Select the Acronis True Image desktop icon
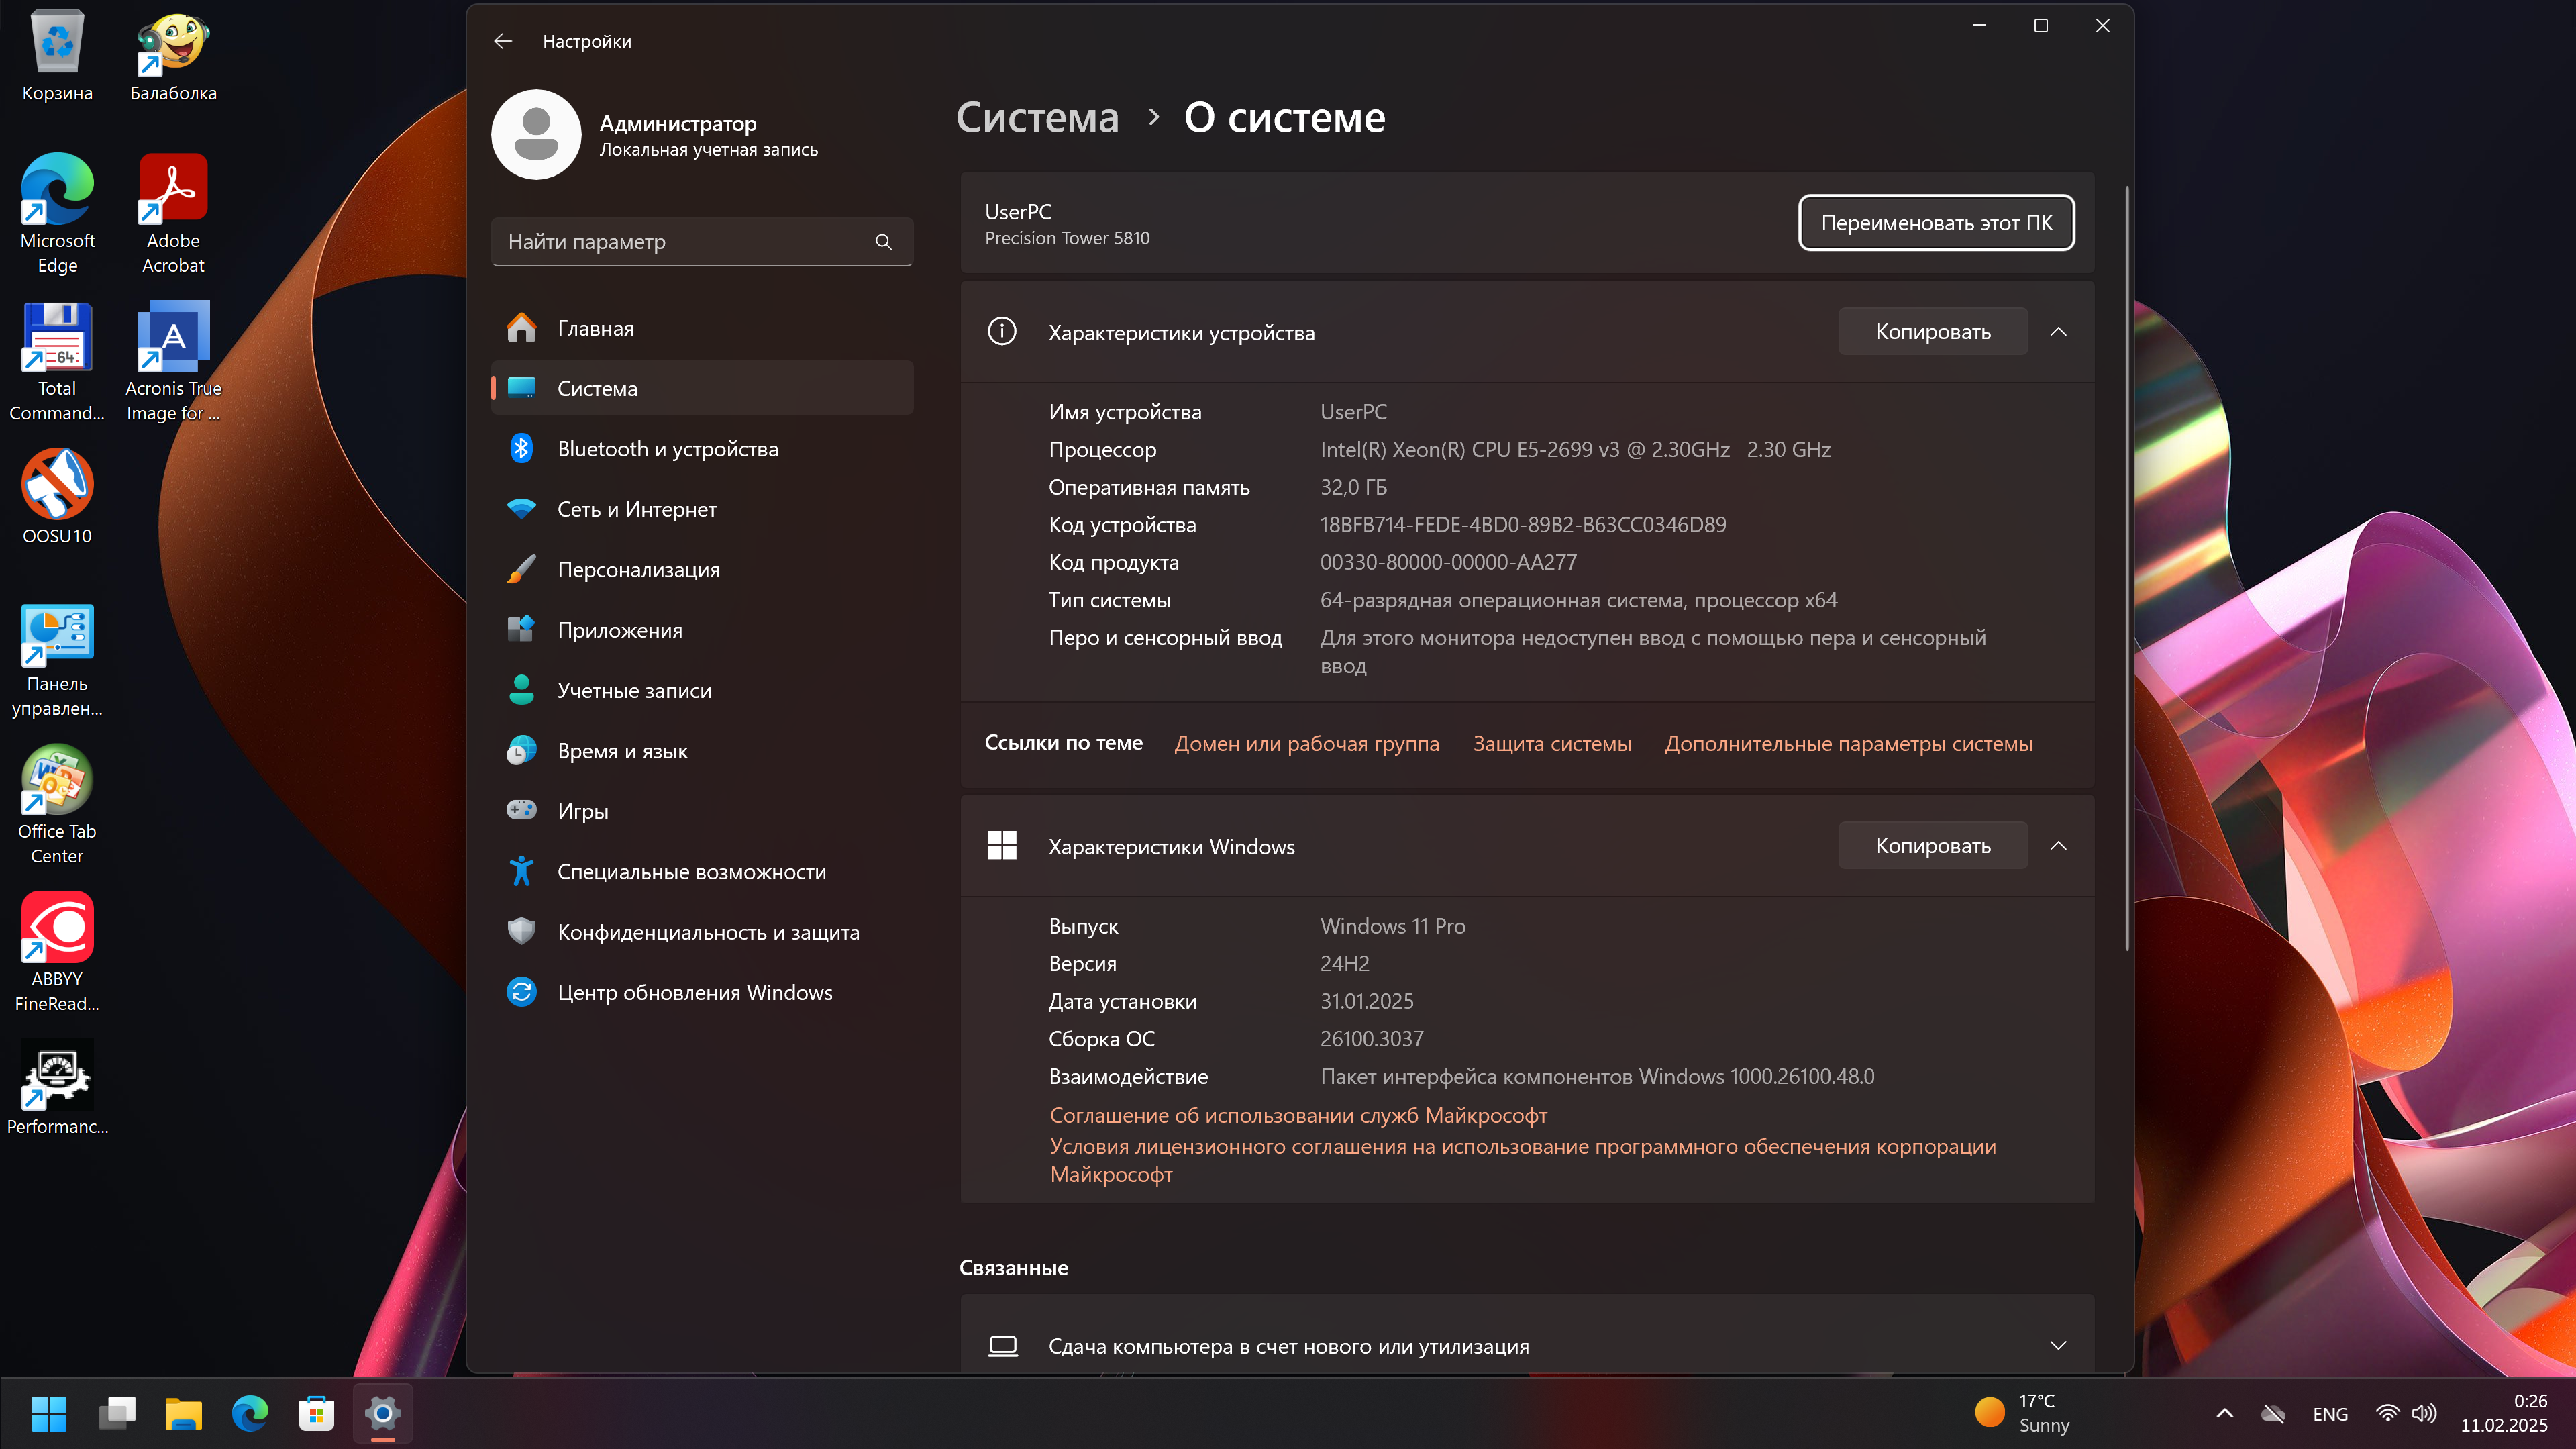The height and width of the screenshot is (1449, 2576). point(173,361)
